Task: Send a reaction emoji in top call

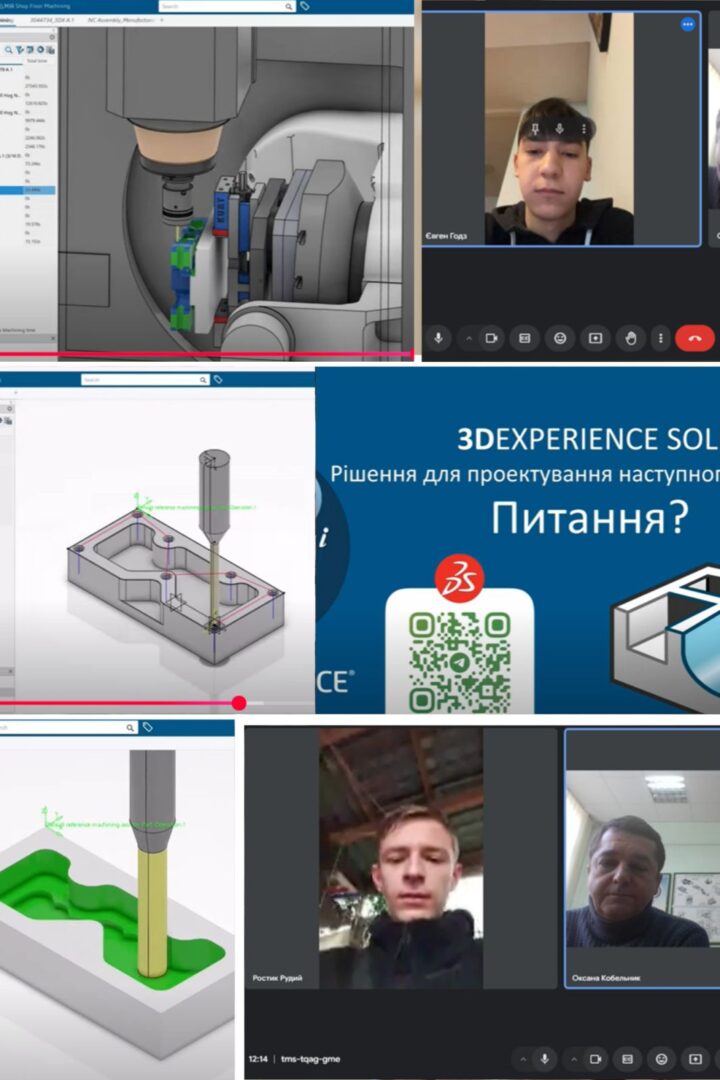Action: tap(560, 338)
